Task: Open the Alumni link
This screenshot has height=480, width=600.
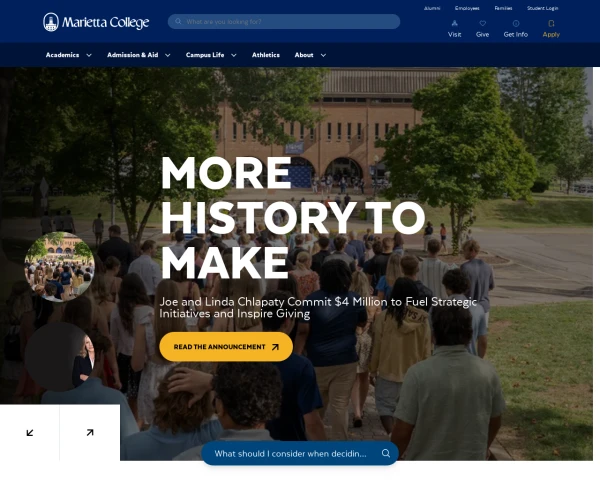Action: (x=432, y=8)
